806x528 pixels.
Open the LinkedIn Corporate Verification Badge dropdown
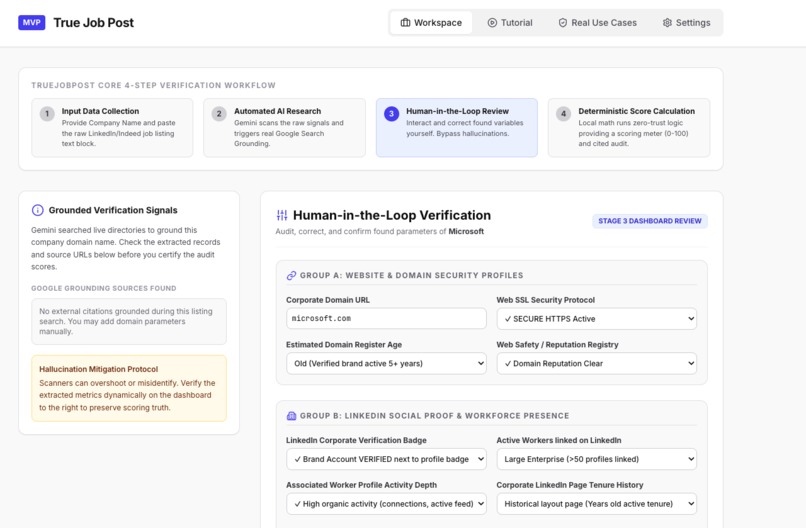click(386, 459)
